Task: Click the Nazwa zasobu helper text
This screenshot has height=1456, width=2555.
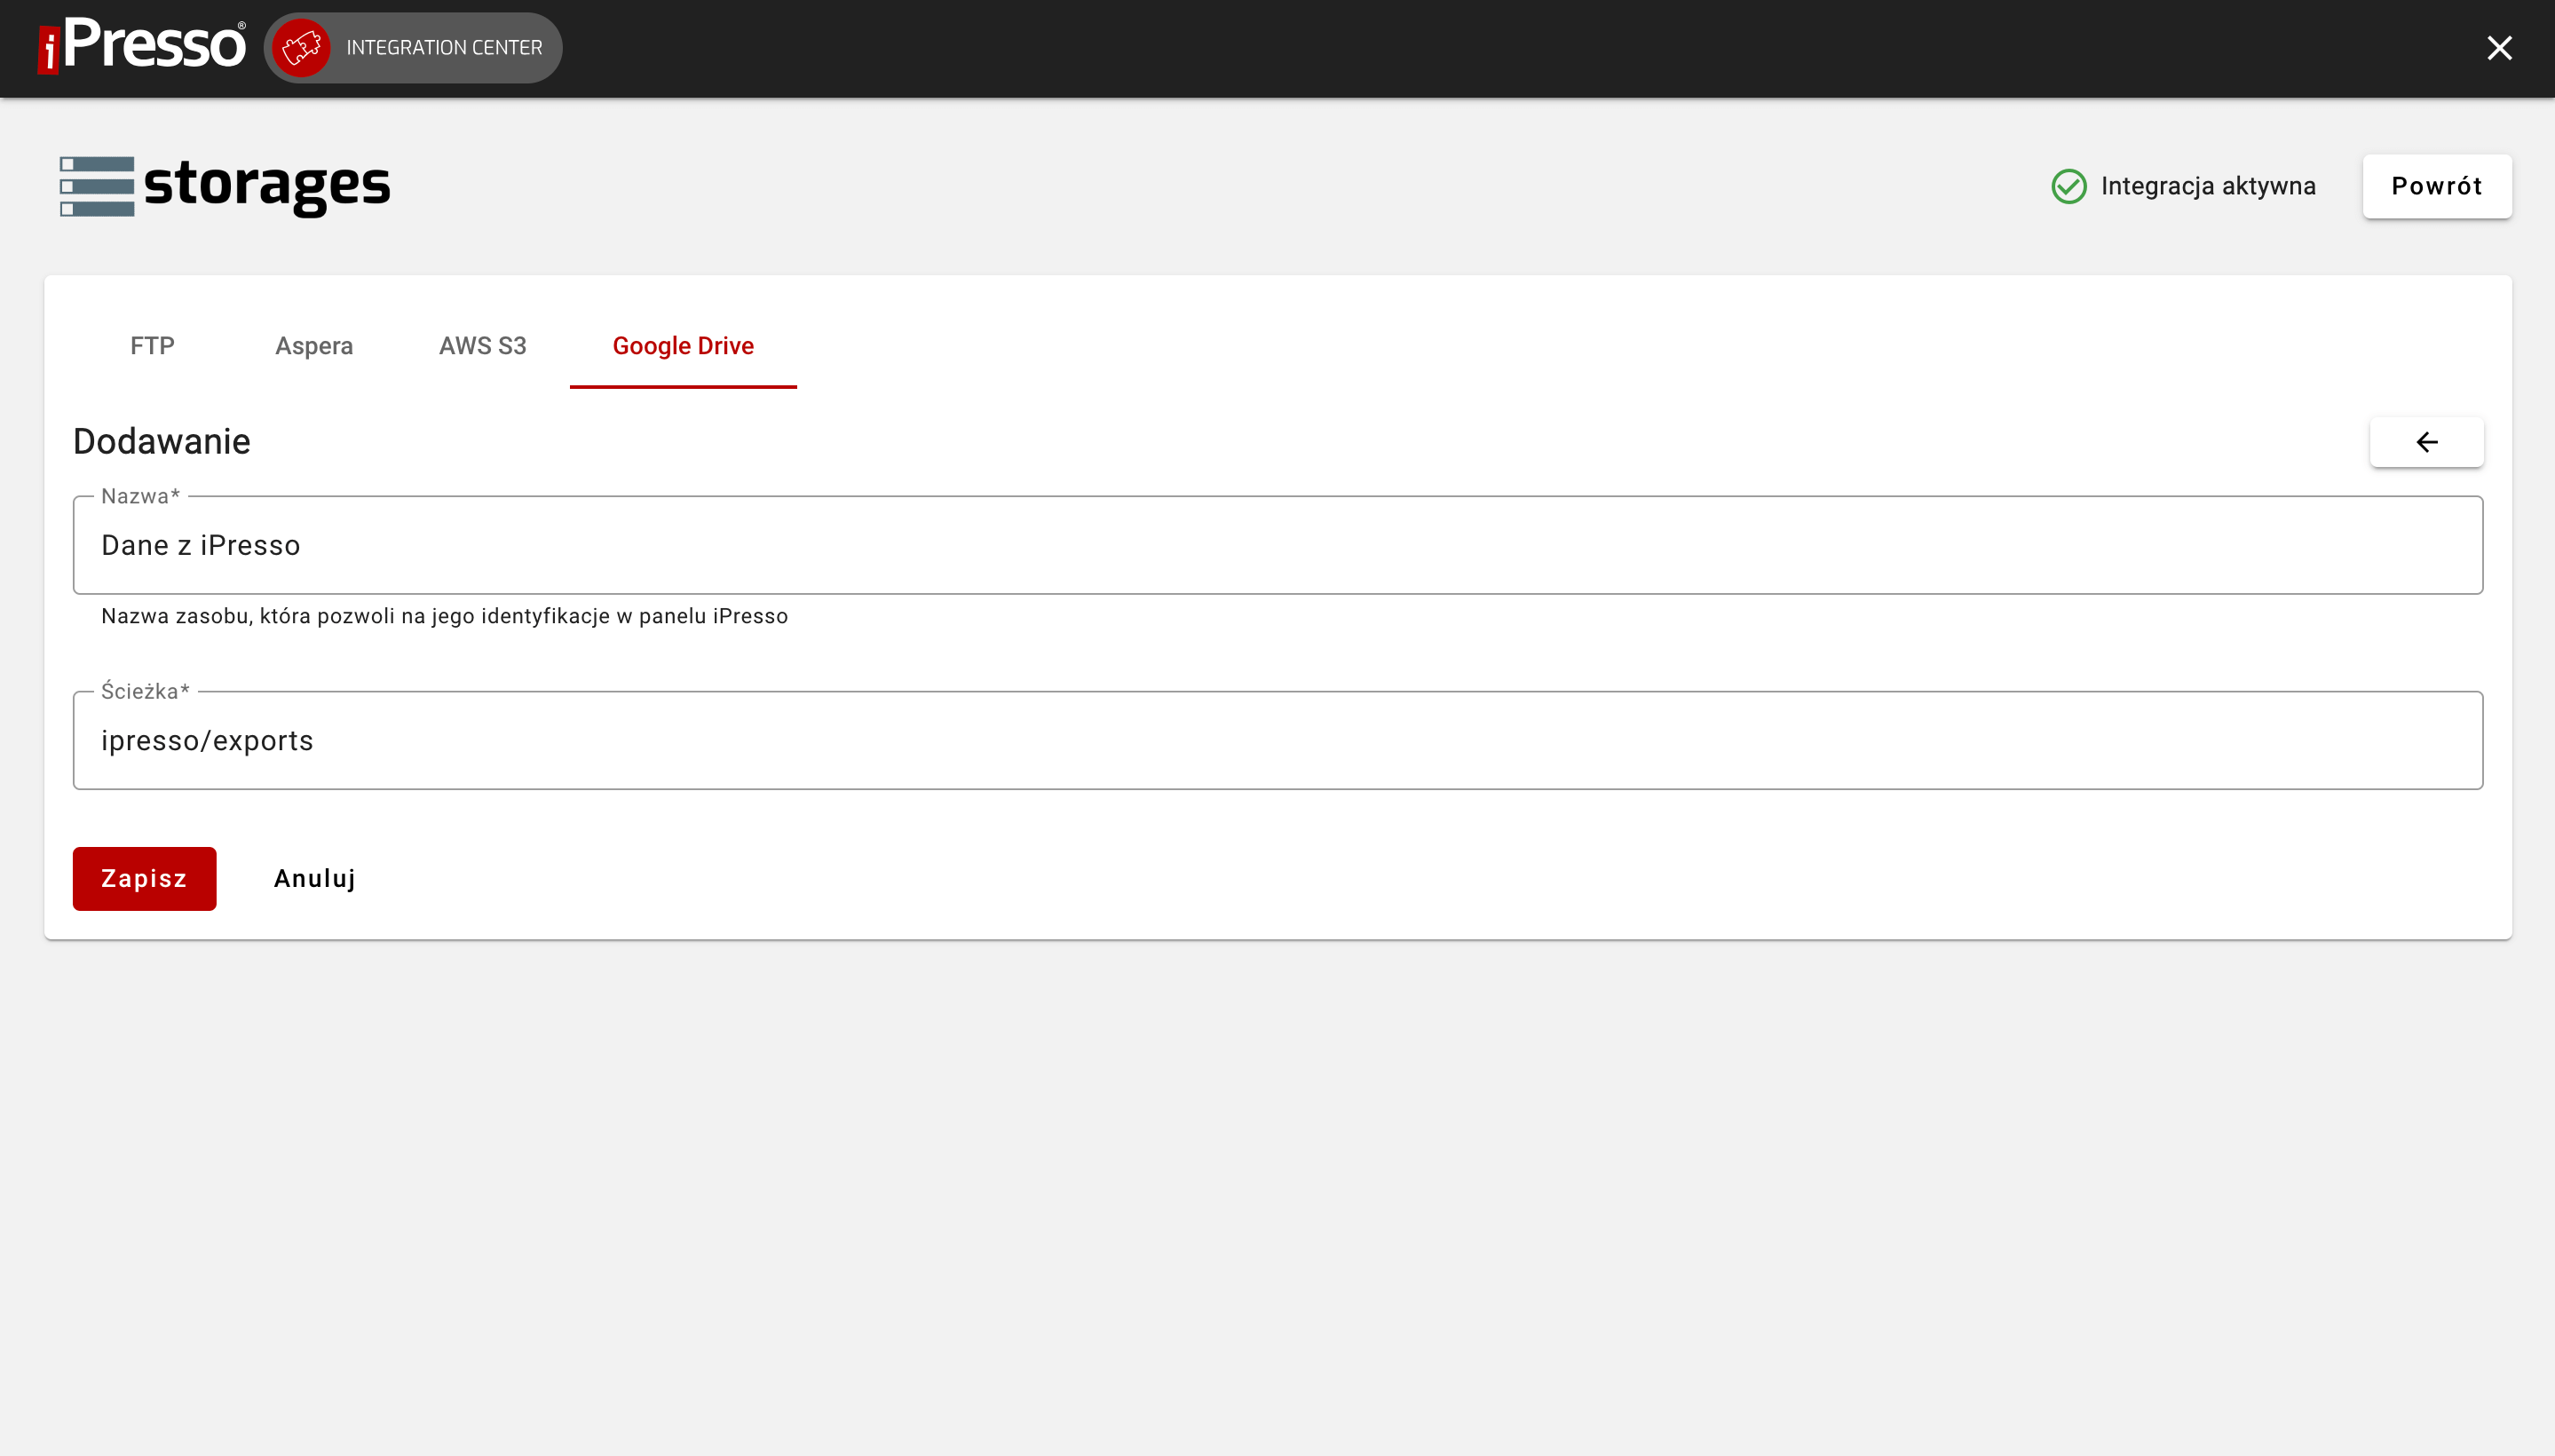Action: 444,616
